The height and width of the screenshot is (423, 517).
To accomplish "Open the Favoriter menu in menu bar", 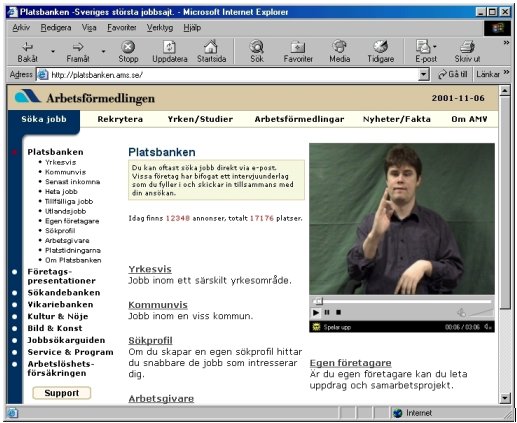I will coord(122,28).
